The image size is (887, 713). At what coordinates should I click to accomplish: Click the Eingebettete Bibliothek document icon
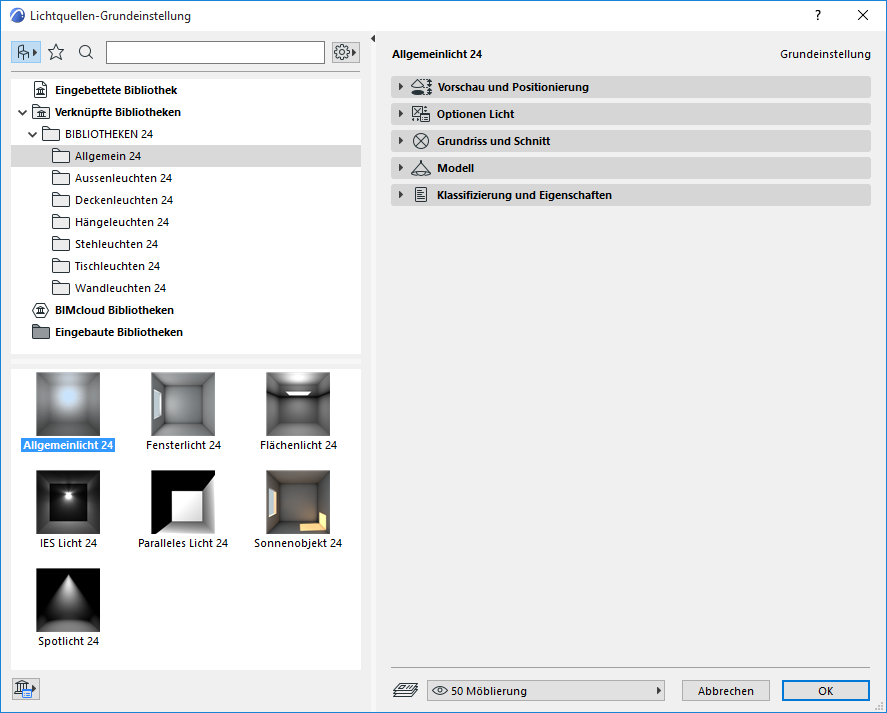coord(41,90)
